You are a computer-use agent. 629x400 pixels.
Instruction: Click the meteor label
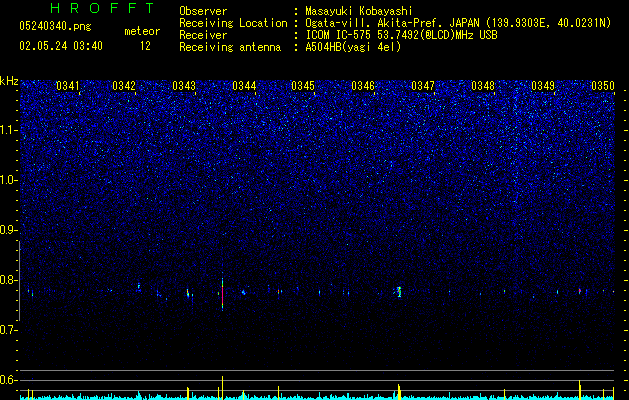tap(142, 31)
